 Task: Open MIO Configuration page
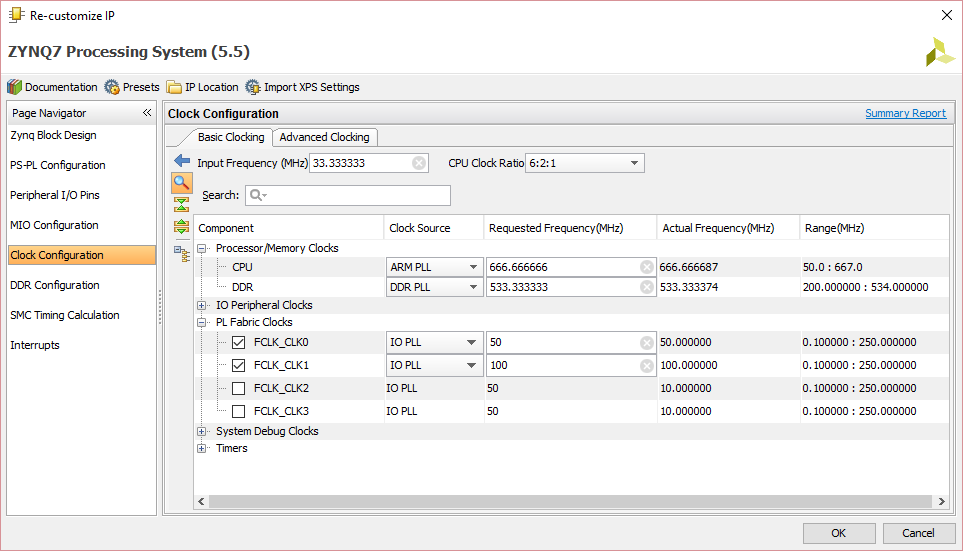54,225
